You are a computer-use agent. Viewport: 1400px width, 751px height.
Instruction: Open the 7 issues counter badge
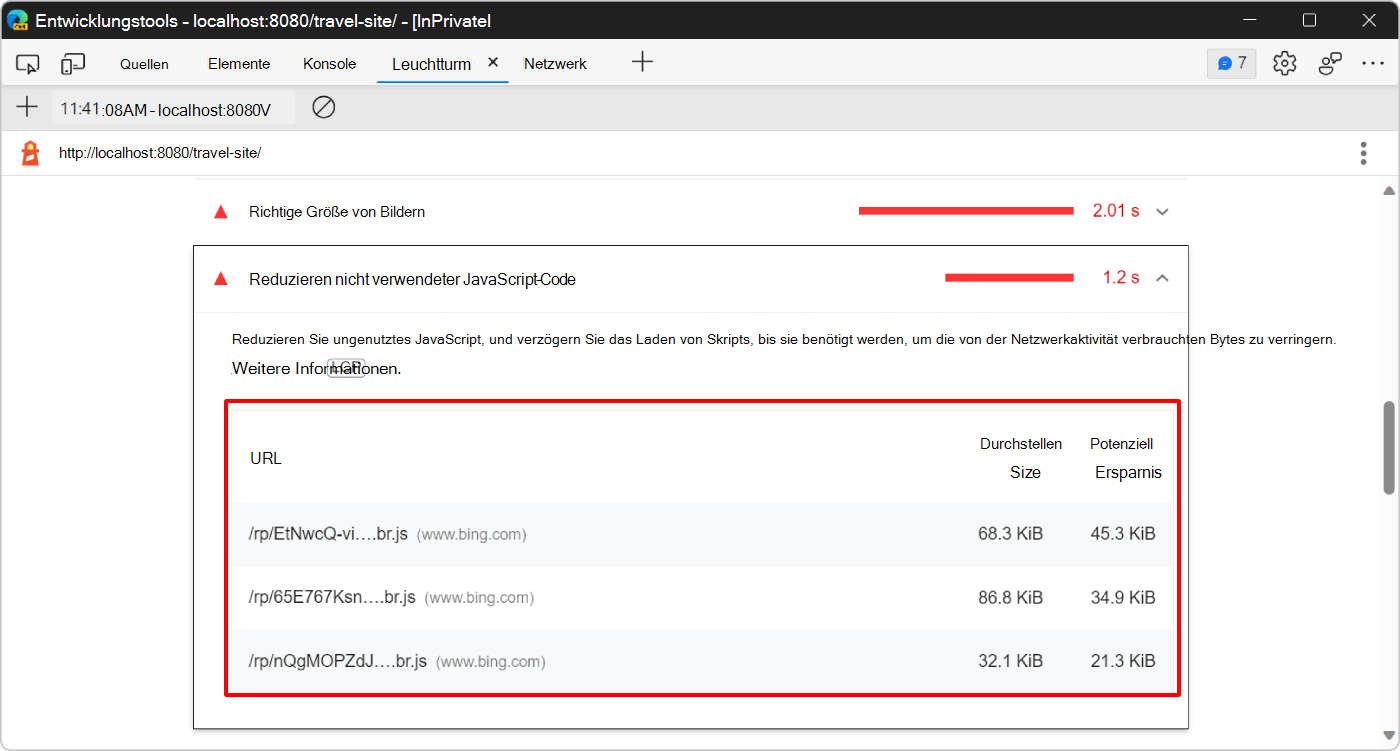[1231, 63]
